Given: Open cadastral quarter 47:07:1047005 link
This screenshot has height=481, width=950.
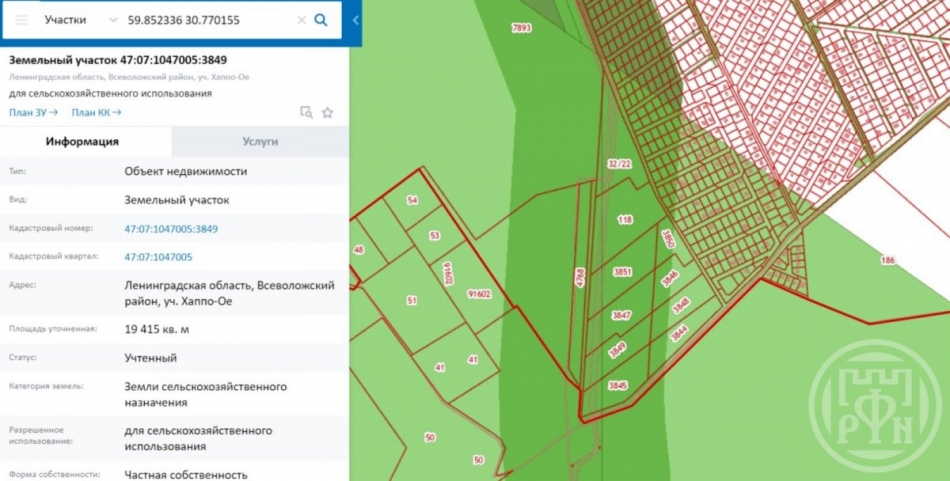Looking at the screenshot, I should click(158, 257).
